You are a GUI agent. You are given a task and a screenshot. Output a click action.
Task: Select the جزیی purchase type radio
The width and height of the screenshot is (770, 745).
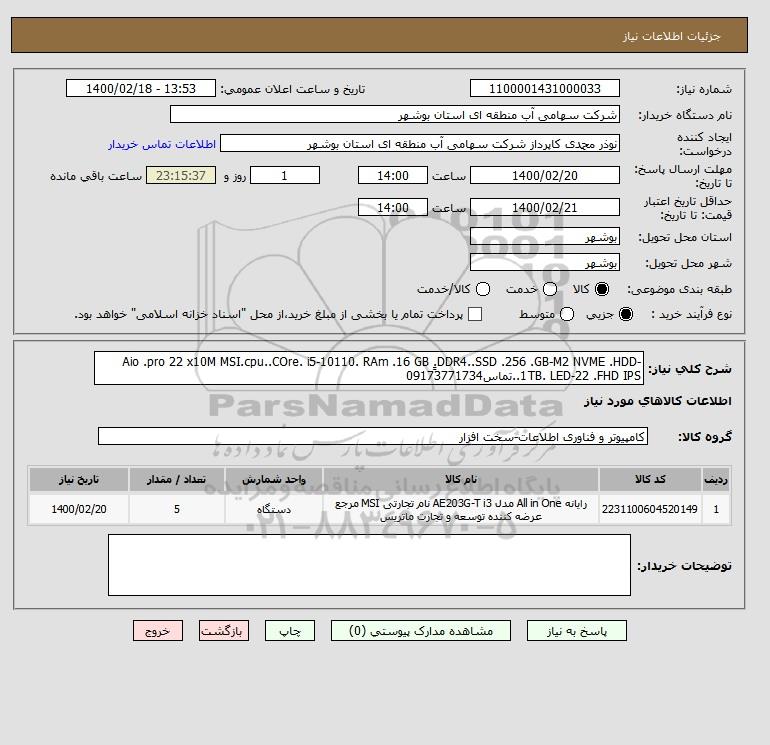tap(626, 314)
